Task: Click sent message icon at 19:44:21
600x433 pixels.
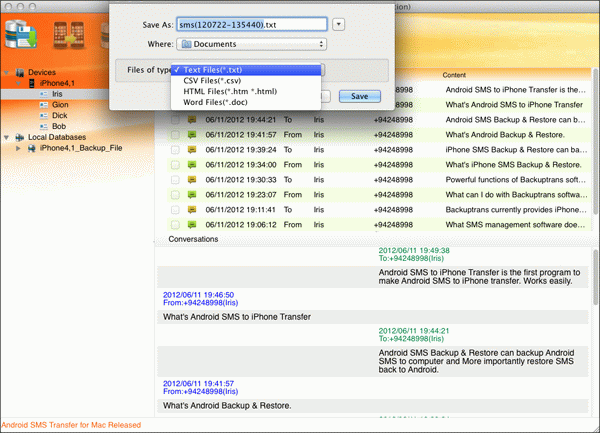Action: click(x=192, y=120)
